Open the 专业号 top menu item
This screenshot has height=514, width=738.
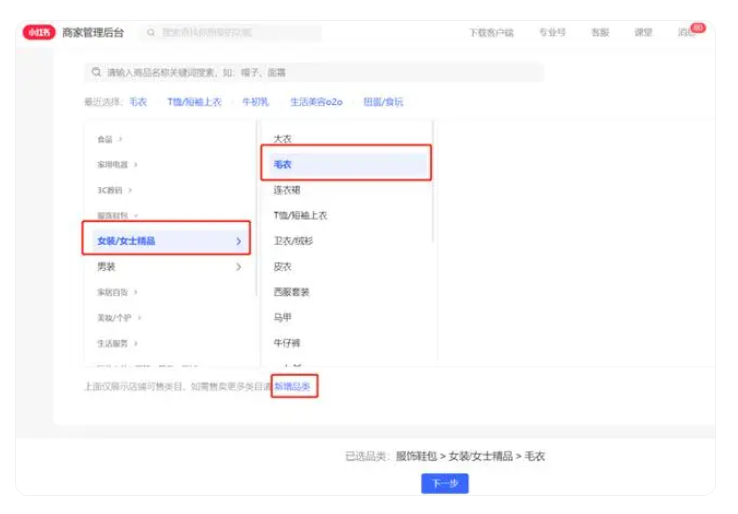[x=552, y=32]
